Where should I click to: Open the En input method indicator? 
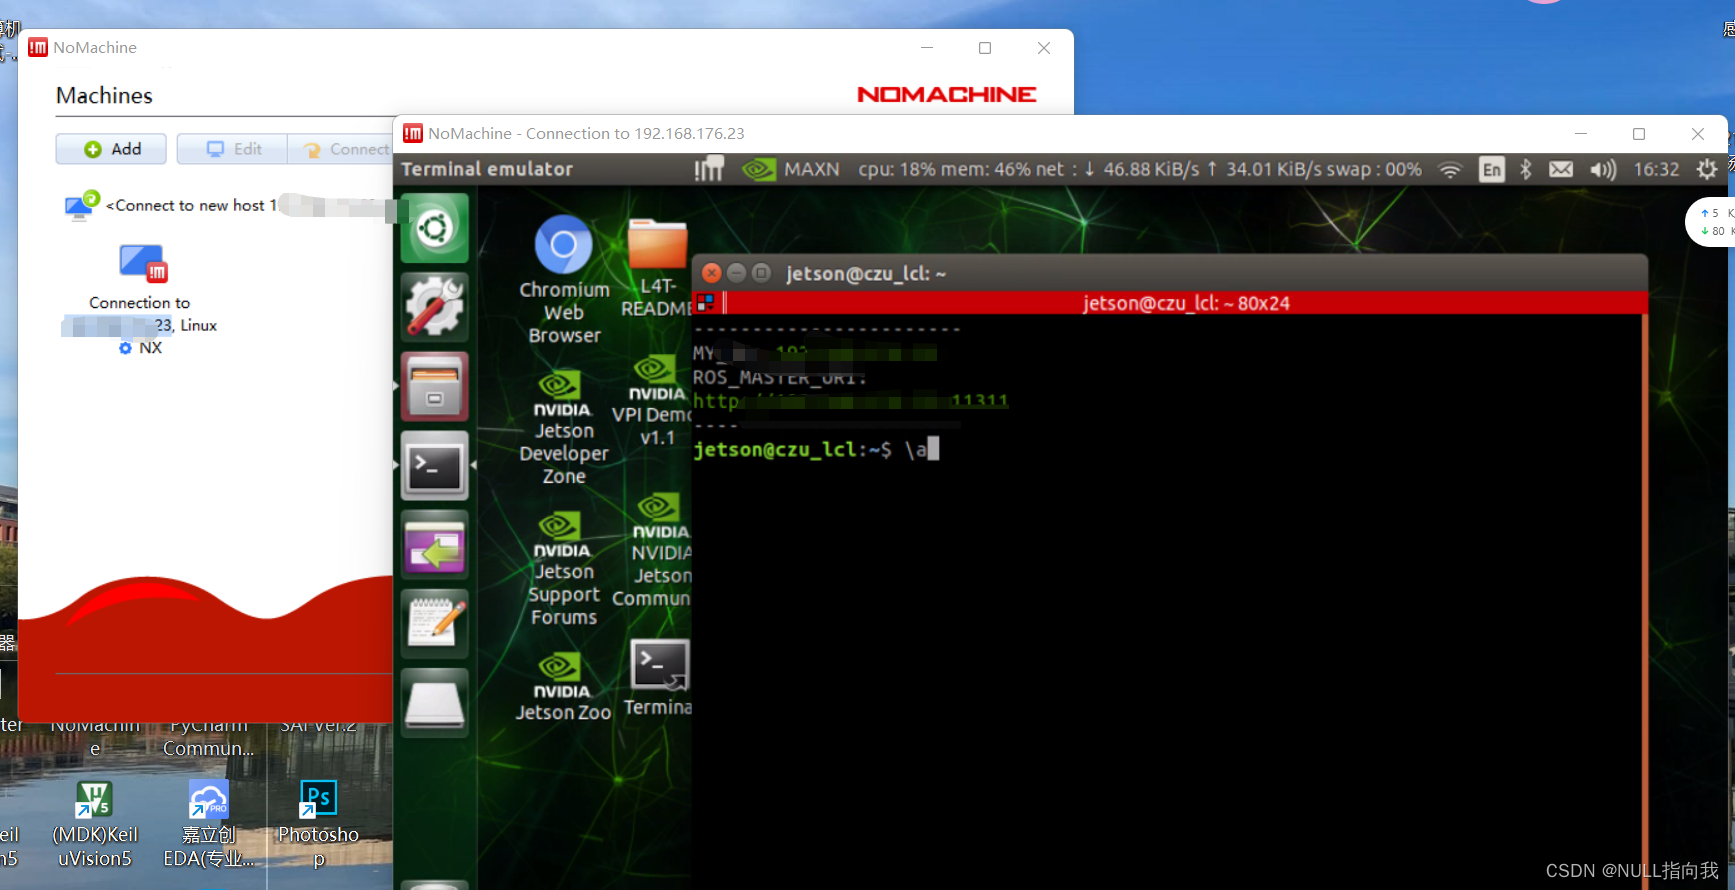tap(1492, 170)
